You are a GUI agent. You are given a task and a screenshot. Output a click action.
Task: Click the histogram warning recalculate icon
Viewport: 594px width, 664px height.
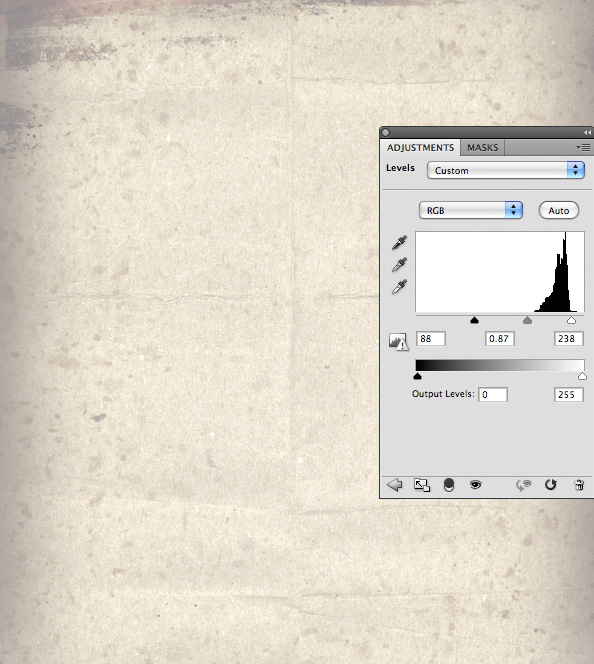tap(398, 341)
